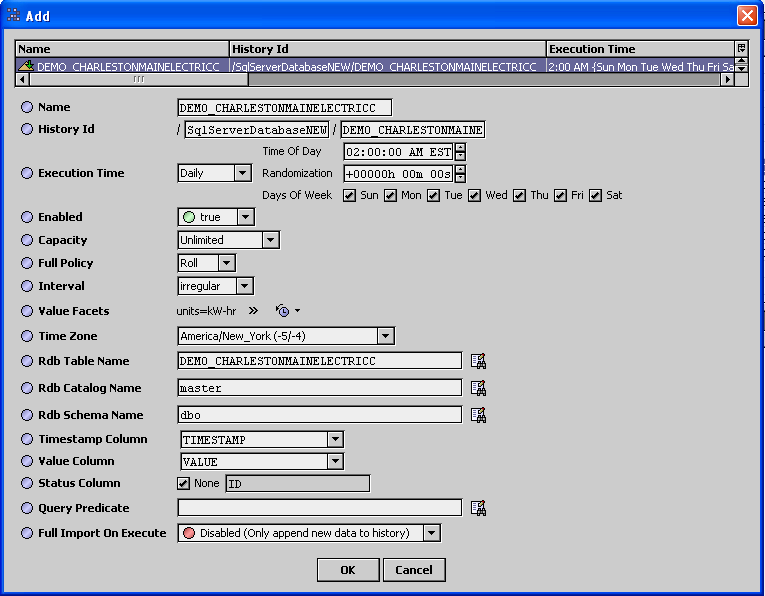Uncheck the Sun day checkbox

pyautogui.click(x=349, y=195)
